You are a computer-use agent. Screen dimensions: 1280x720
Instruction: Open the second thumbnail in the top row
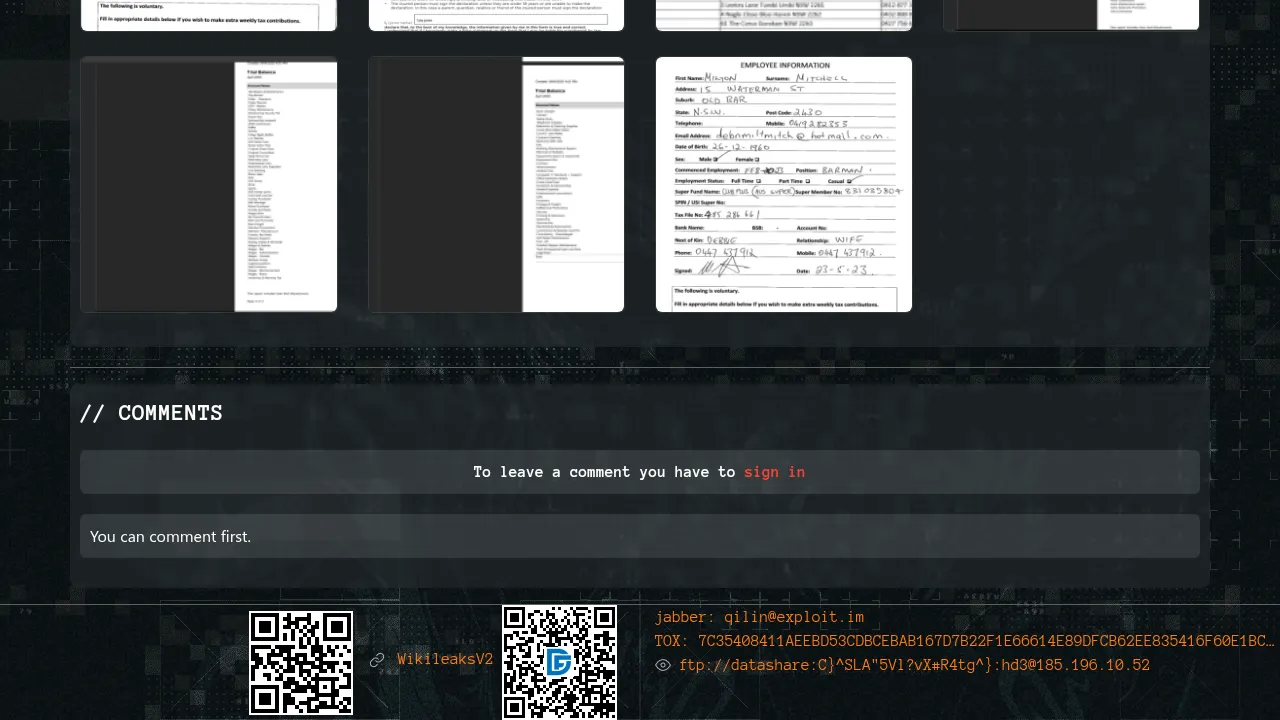pos(496,15)
